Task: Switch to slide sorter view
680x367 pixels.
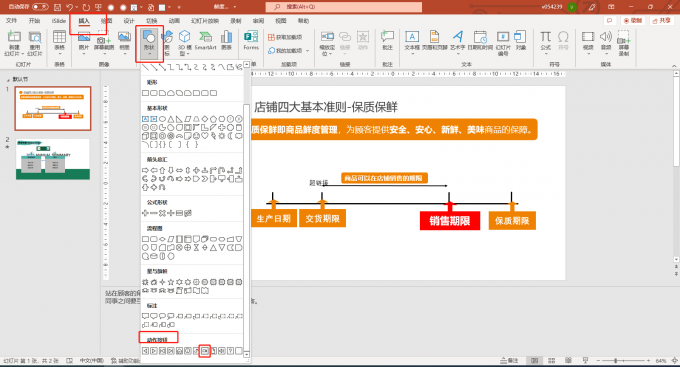Action: [552, 360]
